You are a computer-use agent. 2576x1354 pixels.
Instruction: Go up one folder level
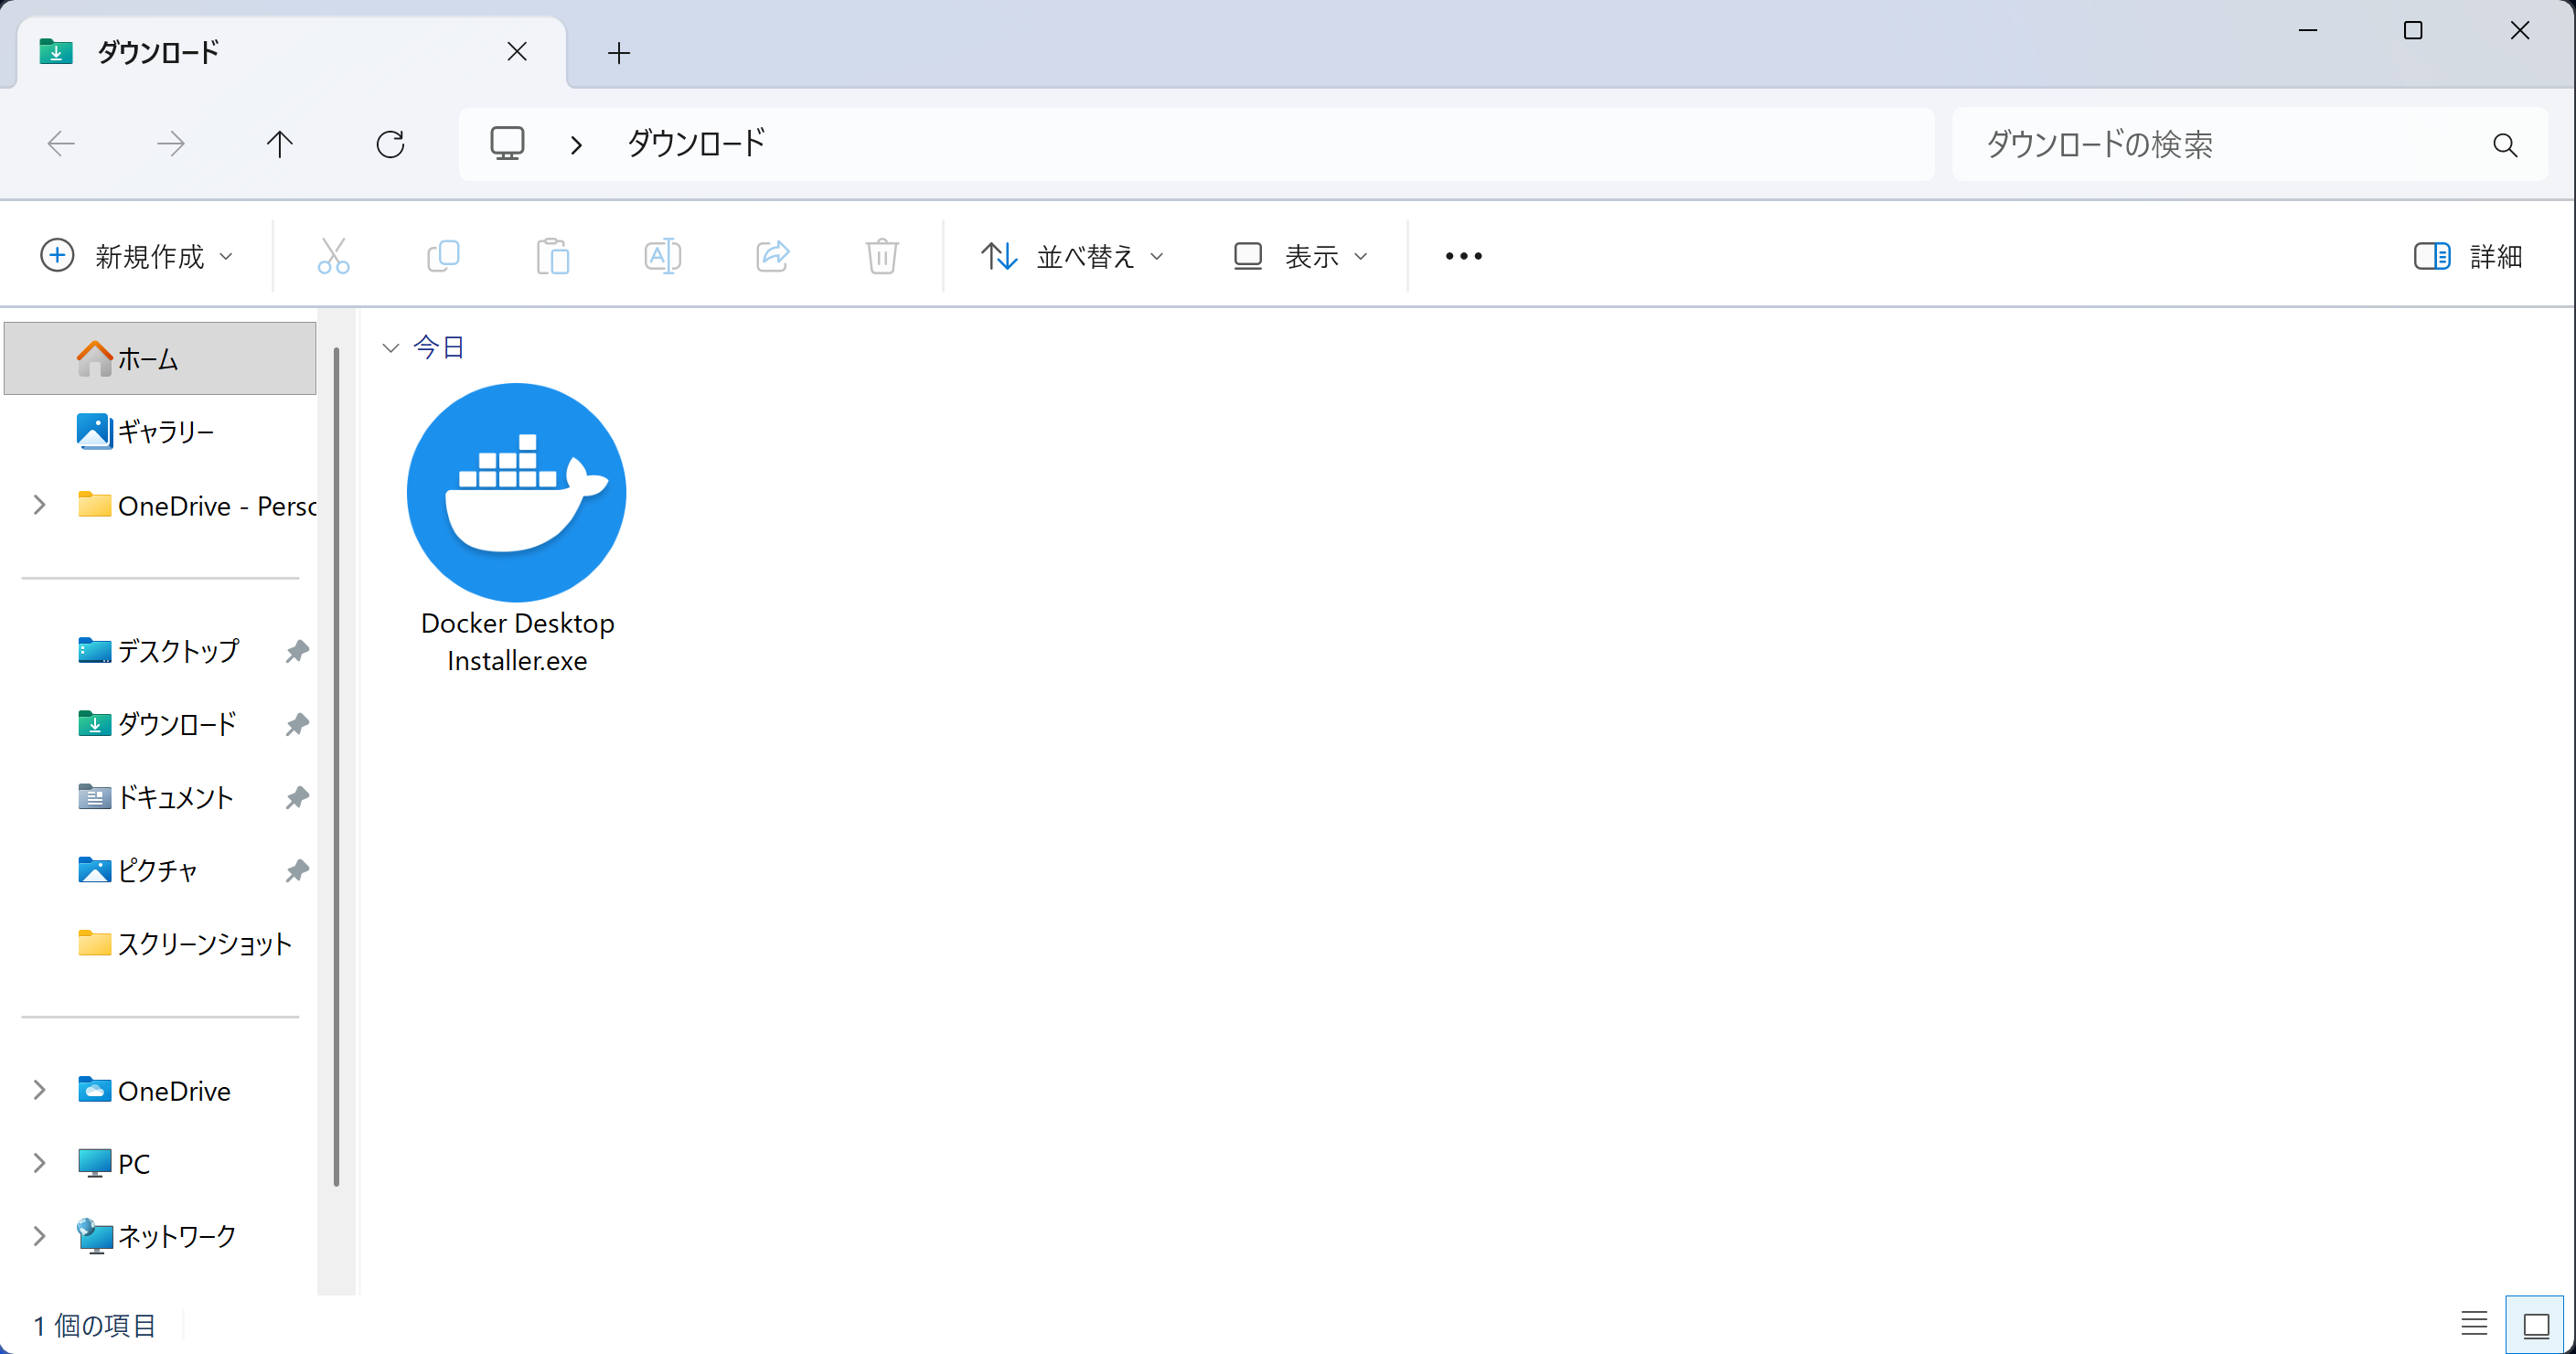(280, 144)
